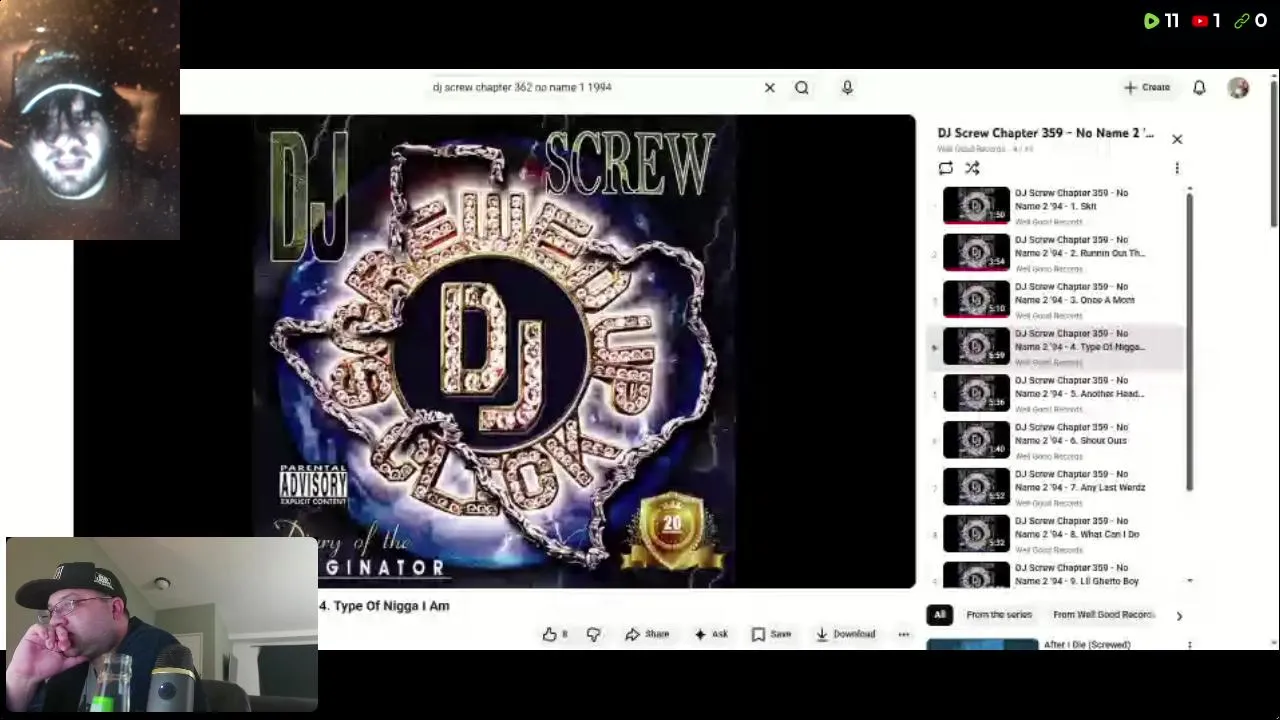Dislike the video with thumbs down
1280x720 pixels.
click(594, 634)
